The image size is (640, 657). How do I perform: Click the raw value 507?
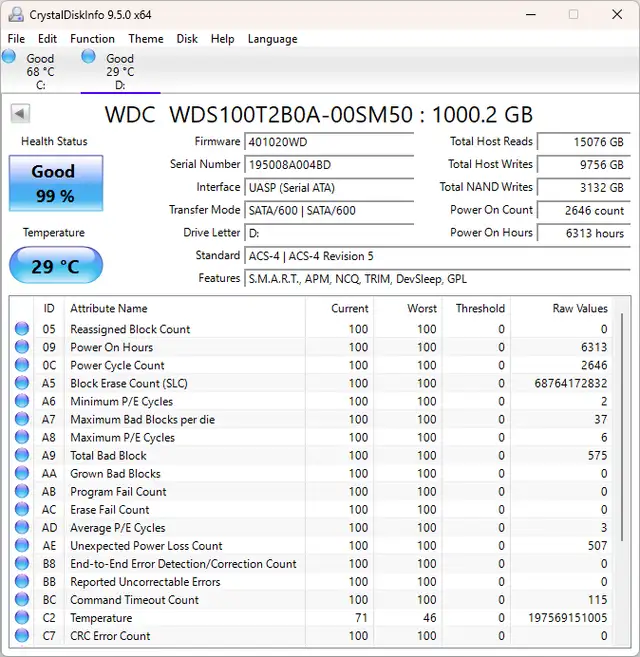coord(597,546)
